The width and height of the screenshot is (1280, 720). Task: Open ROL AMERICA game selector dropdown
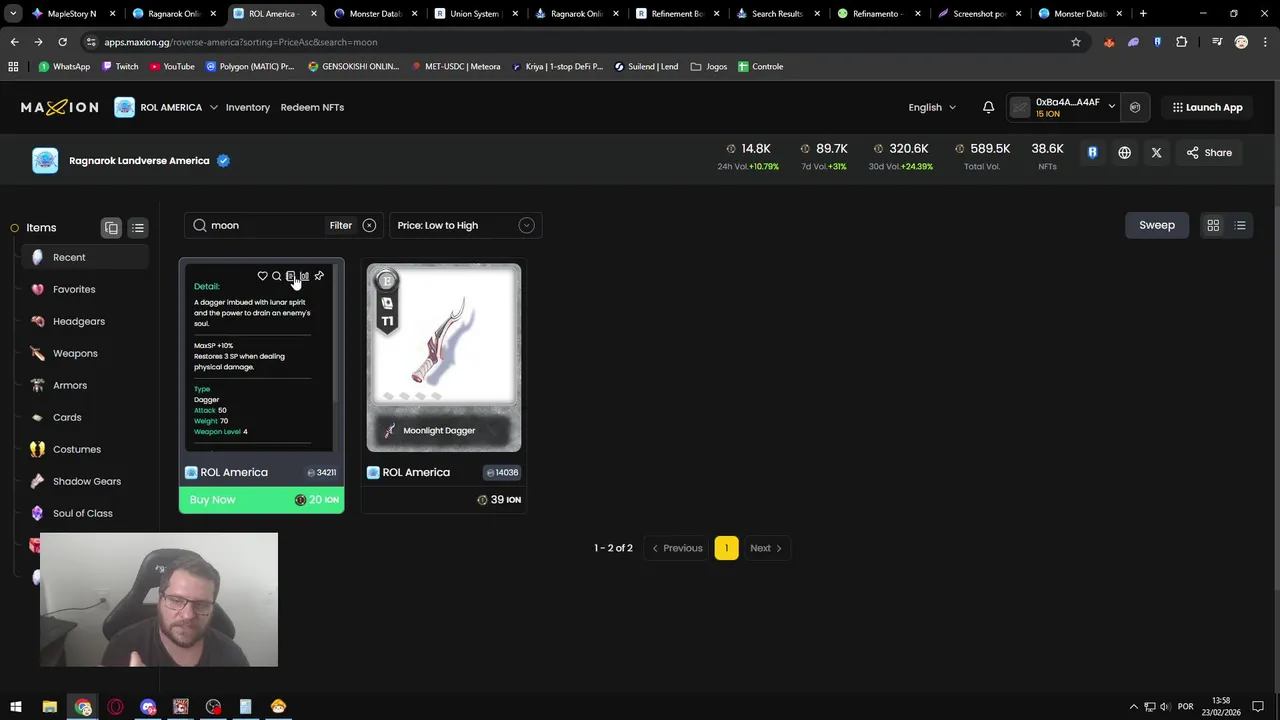click(166, 107)
